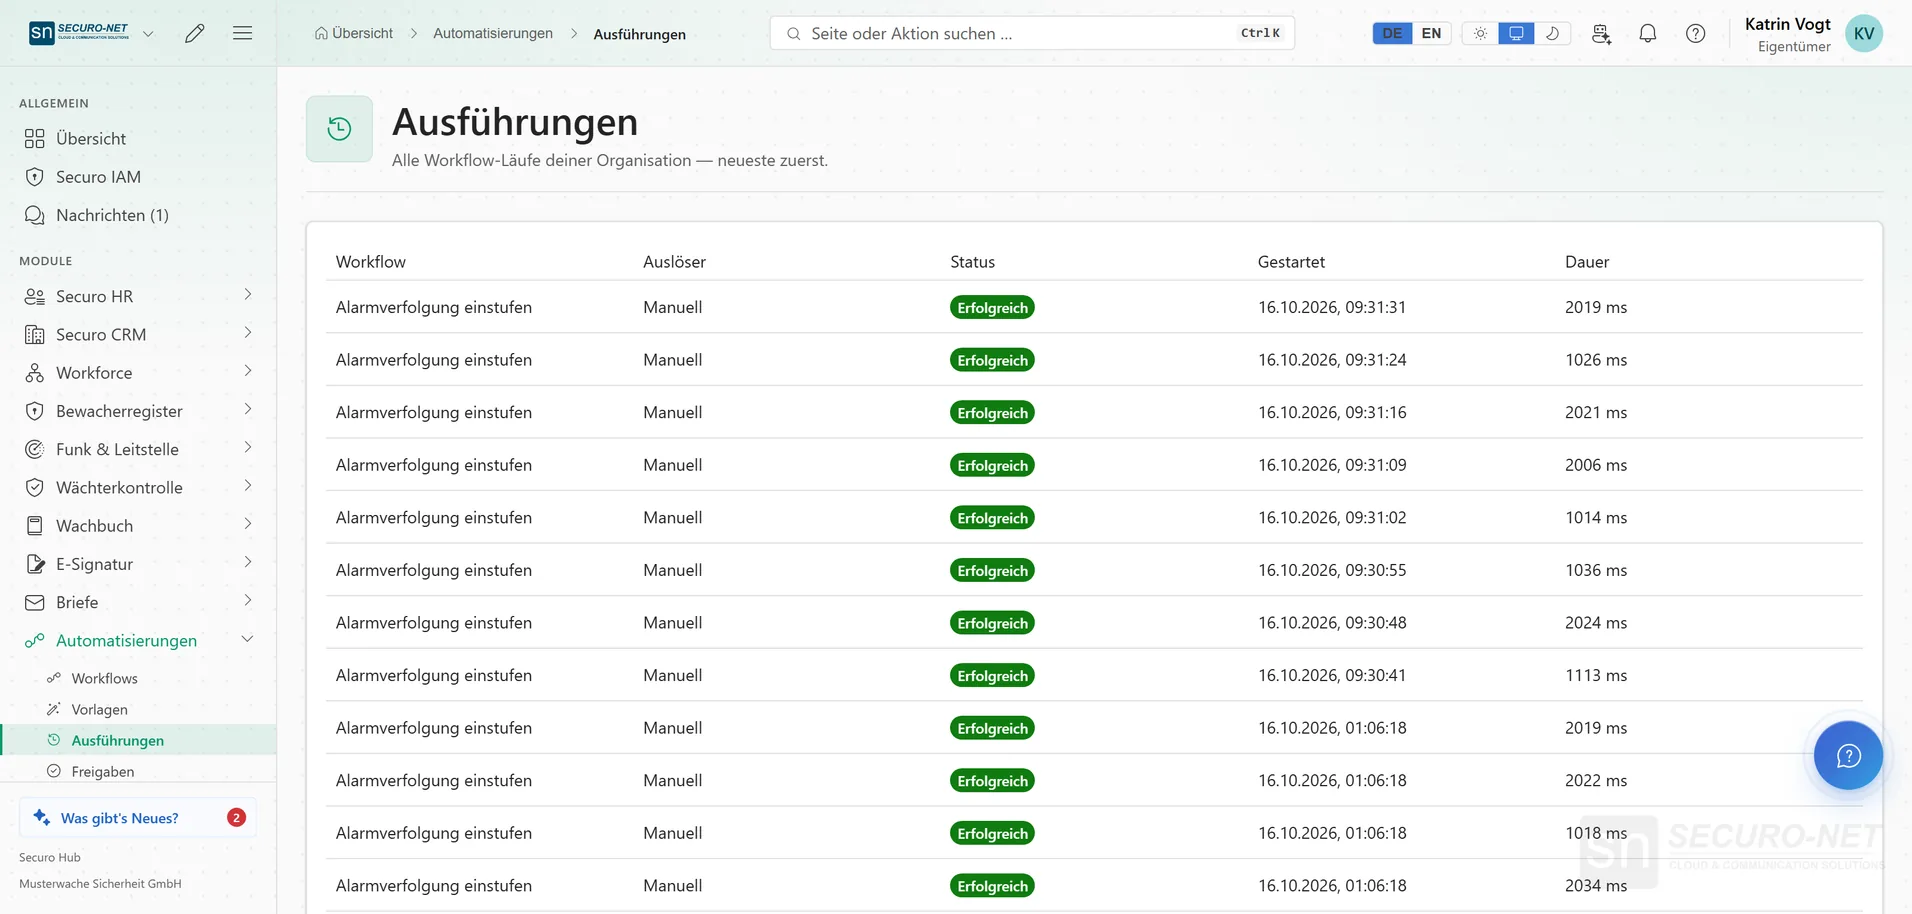This screenshot has height=914, width=1912.
Task: Open the help question mark icon
Action: click(x=1696, y=33)
